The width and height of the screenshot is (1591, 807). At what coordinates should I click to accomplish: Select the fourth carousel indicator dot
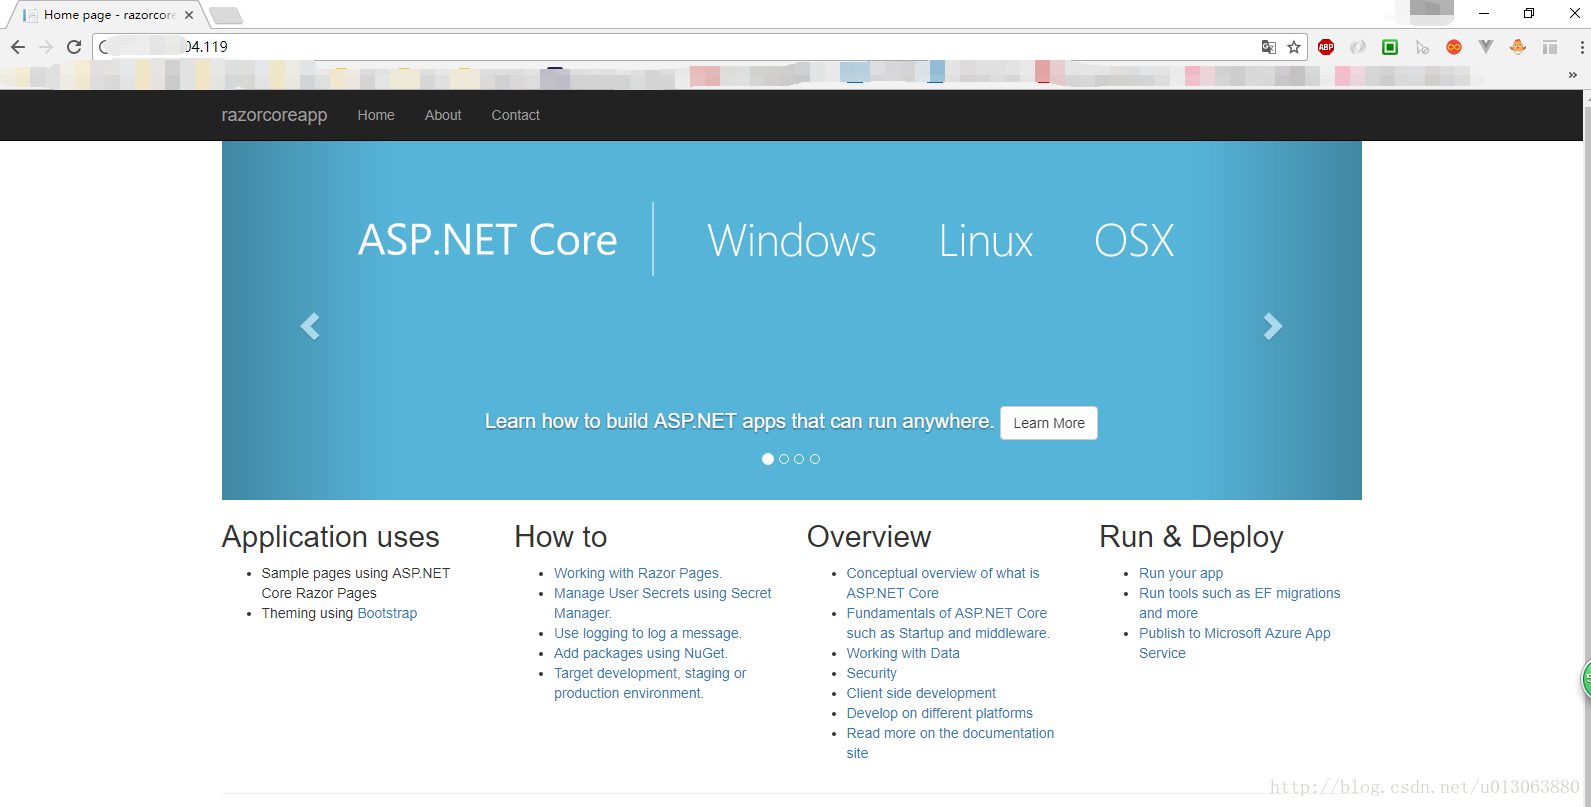click(x=815, y=459)
